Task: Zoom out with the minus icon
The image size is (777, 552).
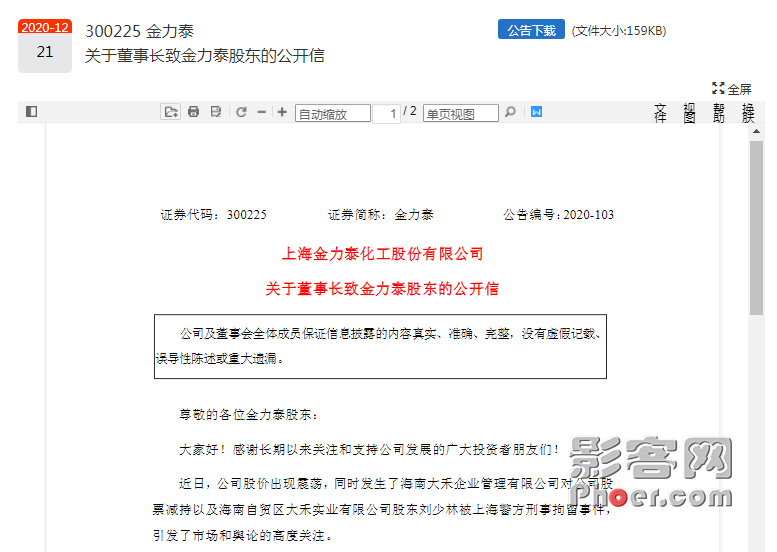Action: point(262,112)
